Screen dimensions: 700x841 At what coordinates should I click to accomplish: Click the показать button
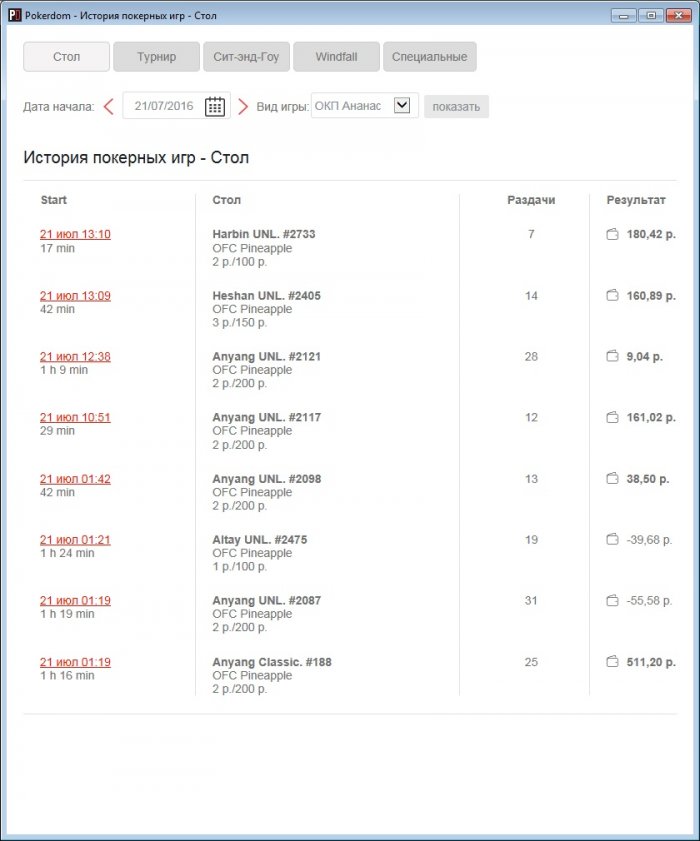click(x=456, y=107)
